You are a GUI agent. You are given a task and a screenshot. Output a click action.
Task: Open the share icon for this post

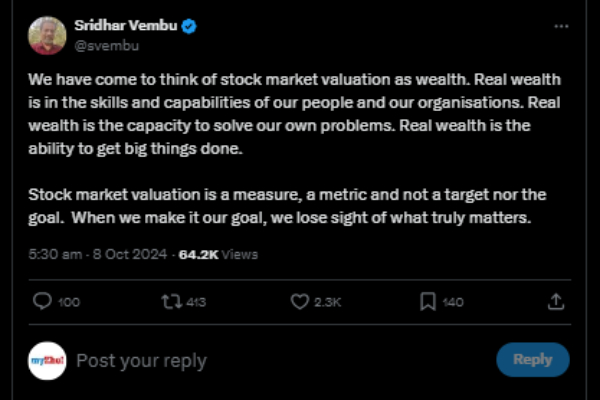[556, 301]
